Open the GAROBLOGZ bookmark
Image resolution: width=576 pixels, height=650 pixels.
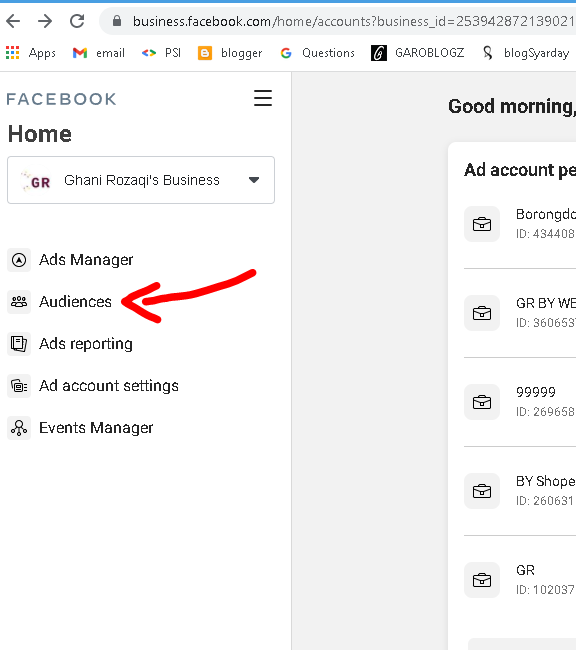[418, 53]
